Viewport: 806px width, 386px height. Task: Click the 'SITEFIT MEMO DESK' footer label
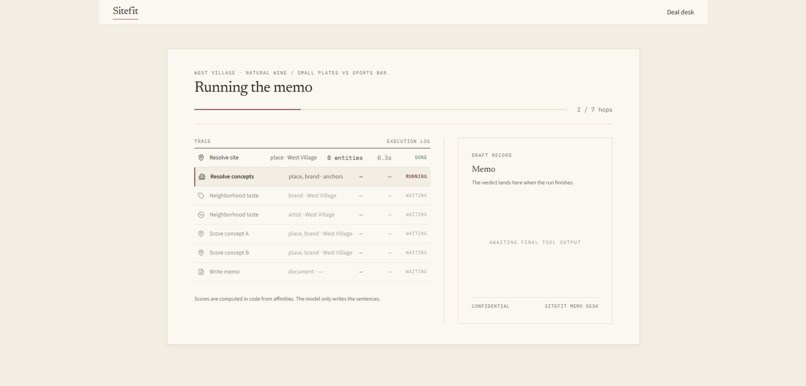click(572, 306)
